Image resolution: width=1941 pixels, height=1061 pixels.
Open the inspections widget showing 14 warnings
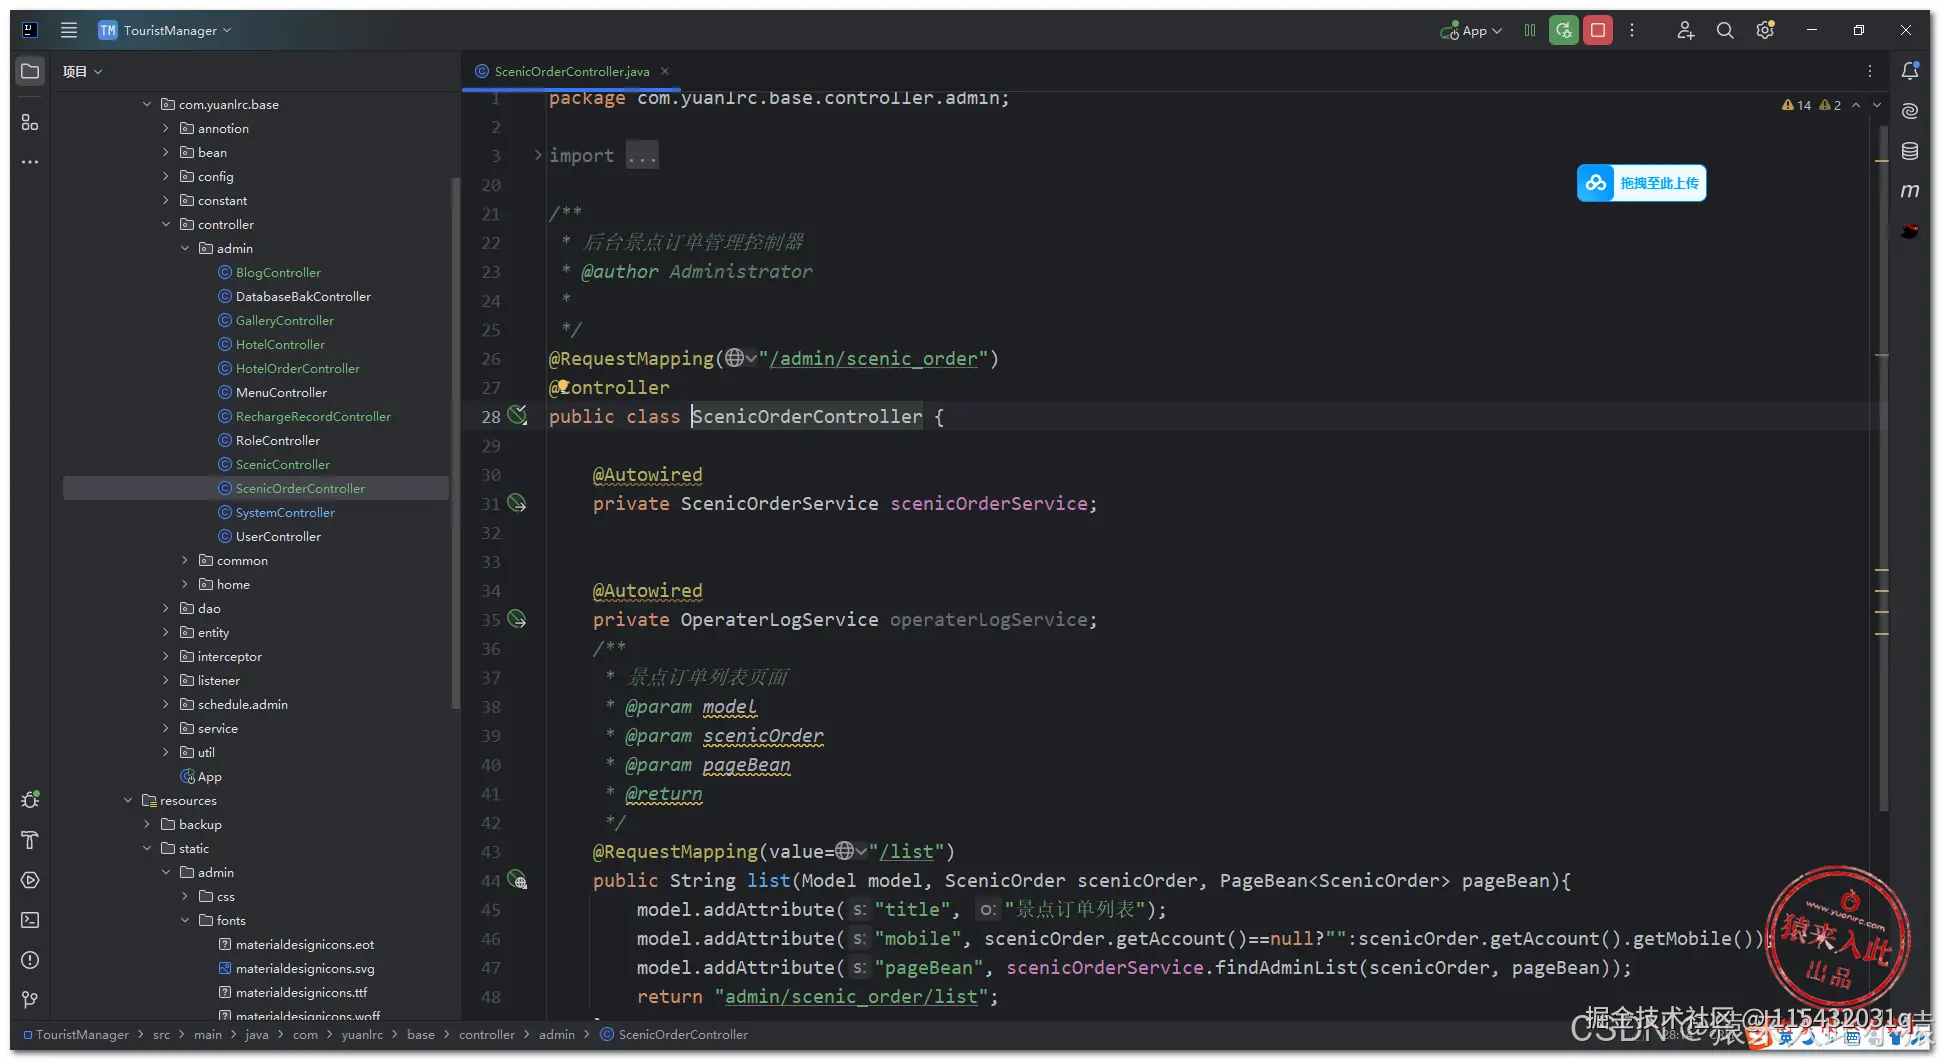(1811, 105)
